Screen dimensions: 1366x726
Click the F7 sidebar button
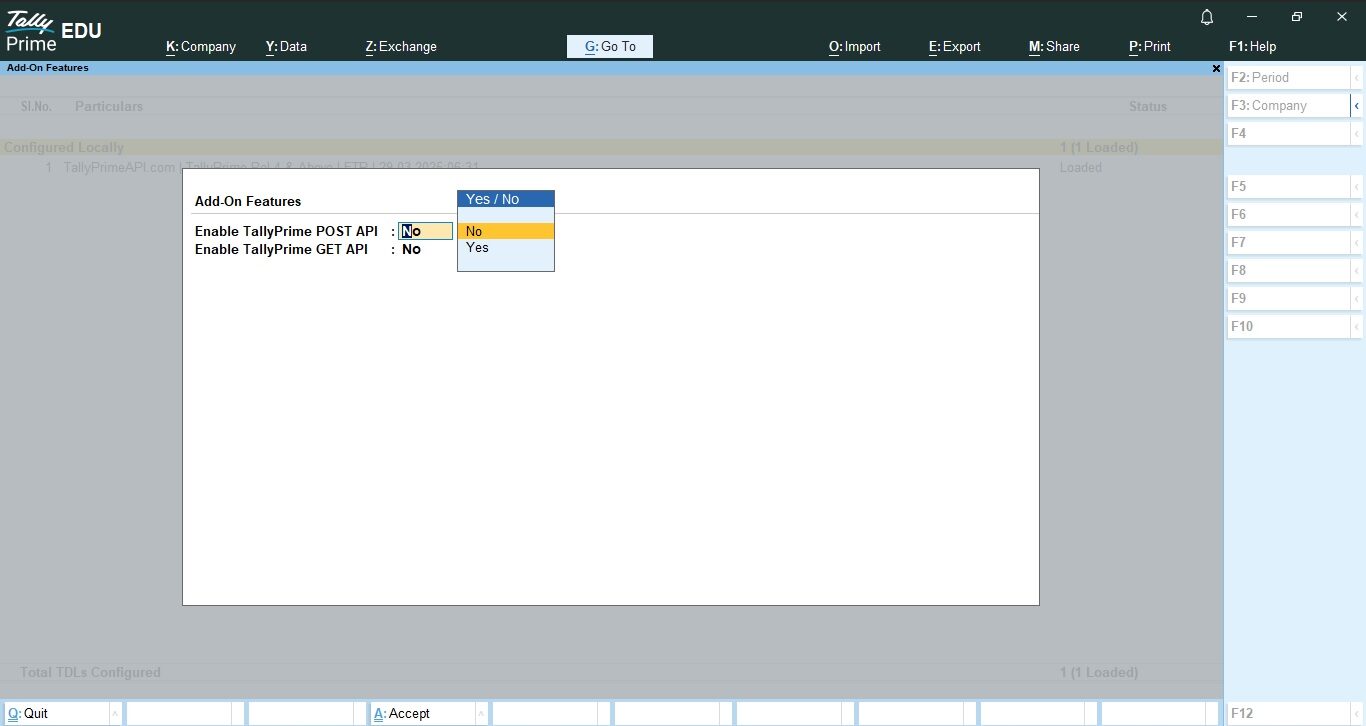click(x=1289, y=242)
